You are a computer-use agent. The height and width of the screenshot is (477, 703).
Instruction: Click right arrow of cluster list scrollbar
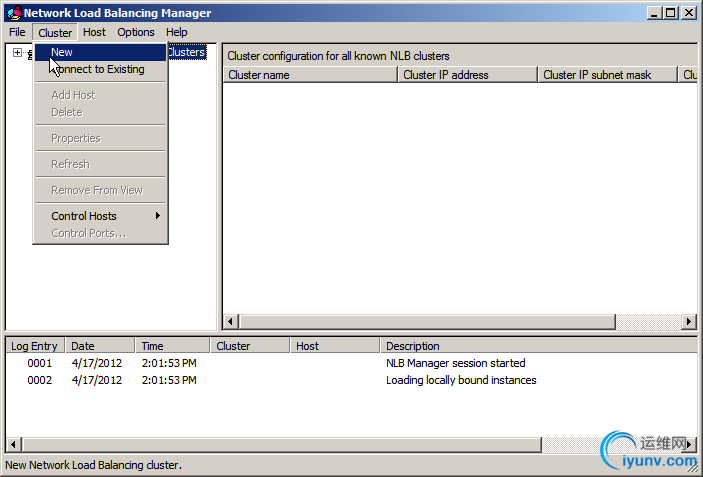[689, 321]
